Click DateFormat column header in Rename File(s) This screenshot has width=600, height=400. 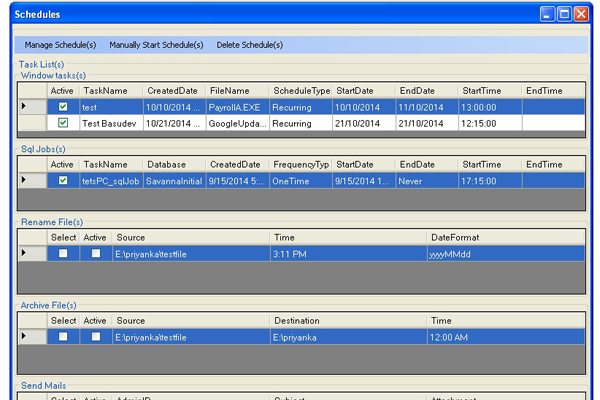(x=506, y=238)
